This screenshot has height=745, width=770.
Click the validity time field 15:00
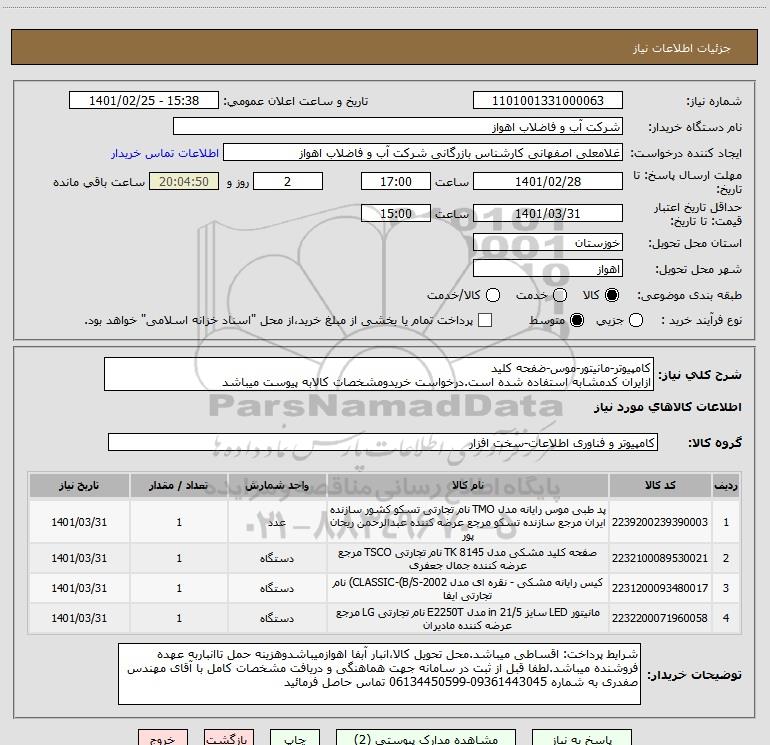[396, 213]
